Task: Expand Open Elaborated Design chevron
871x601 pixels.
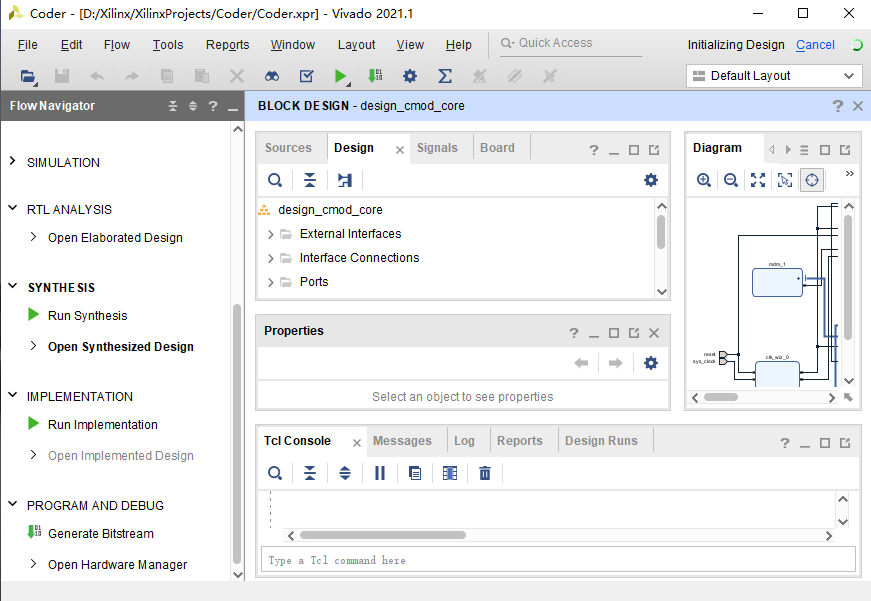Action: point(33,237)
